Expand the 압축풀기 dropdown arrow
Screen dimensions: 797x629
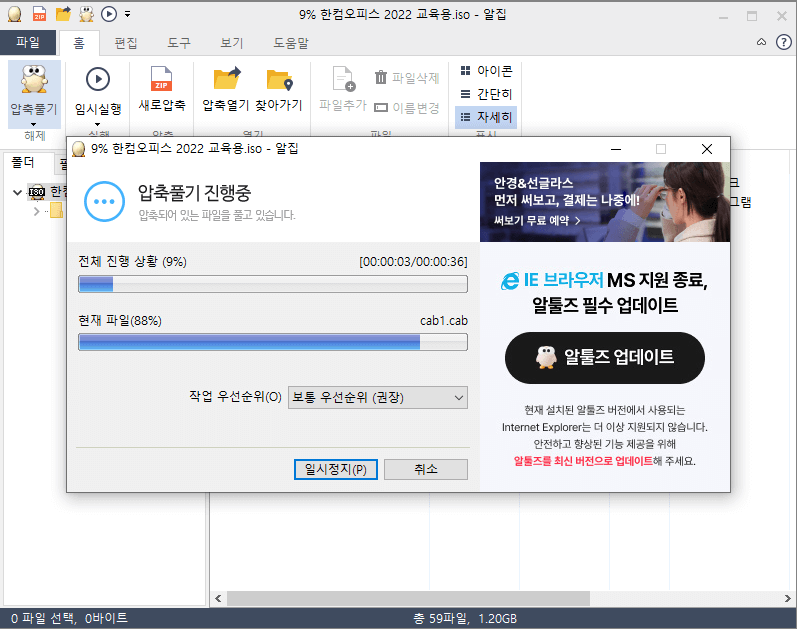[34, 125]
